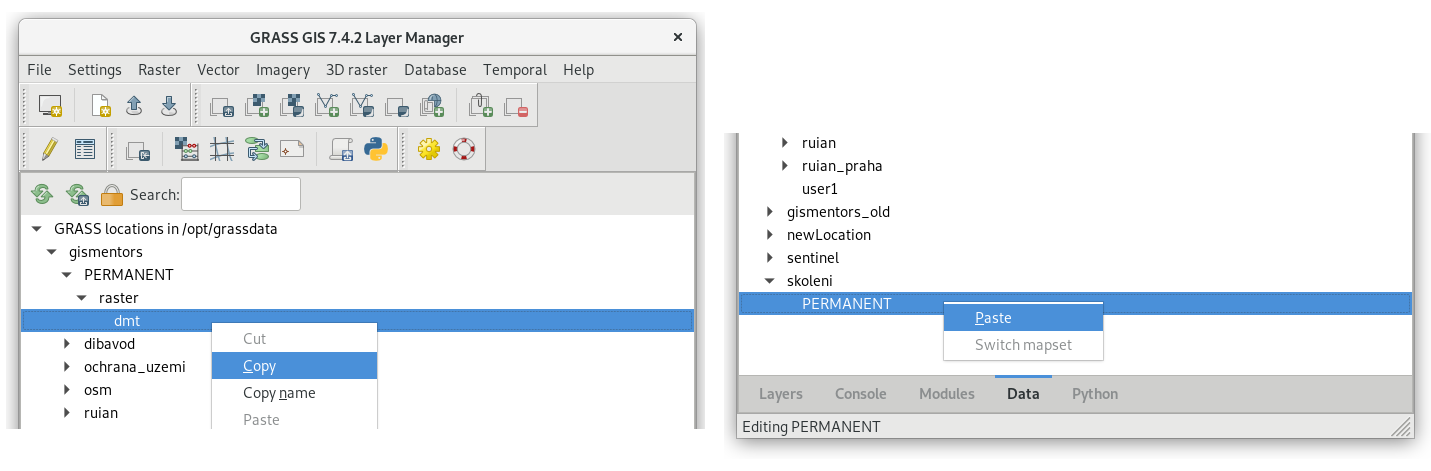Collapse the gismentors location
The height and width of the screenshot is (471, 1431).
[x=52, y=251]
